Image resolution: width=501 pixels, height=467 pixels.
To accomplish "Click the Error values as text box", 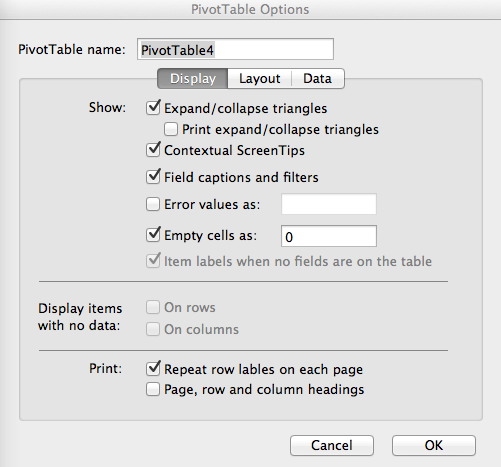I will click(x=329, y=204).
